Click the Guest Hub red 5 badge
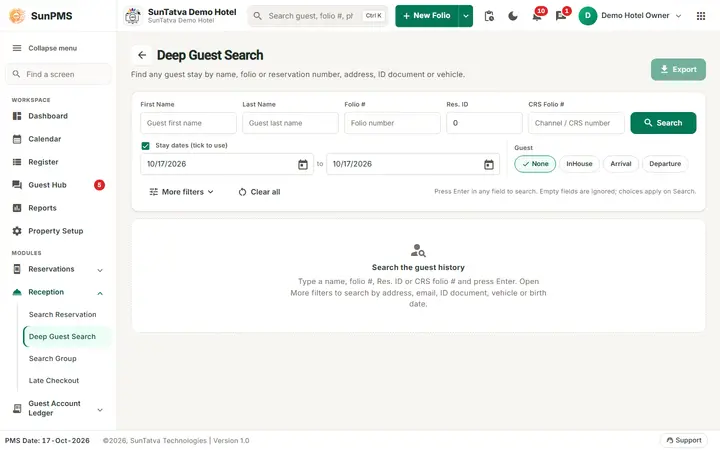The height and width of the screenshot is (450, 720). [99, 185]
